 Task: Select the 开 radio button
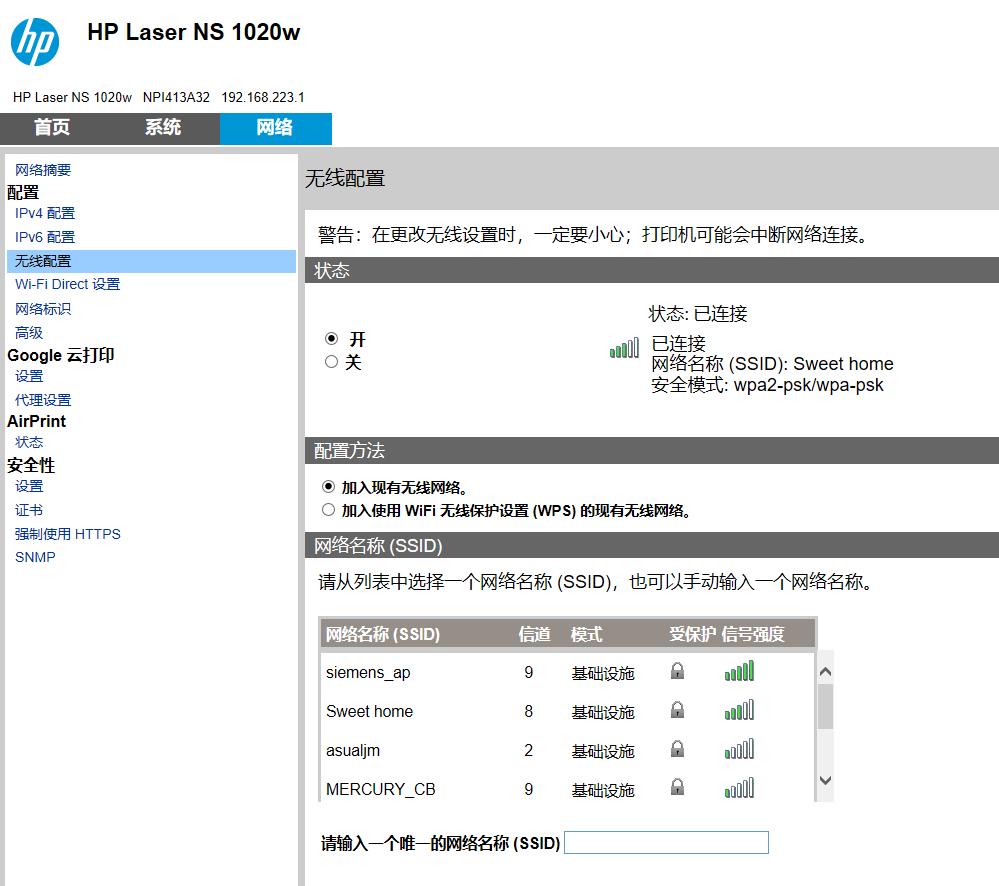point(331,337)
